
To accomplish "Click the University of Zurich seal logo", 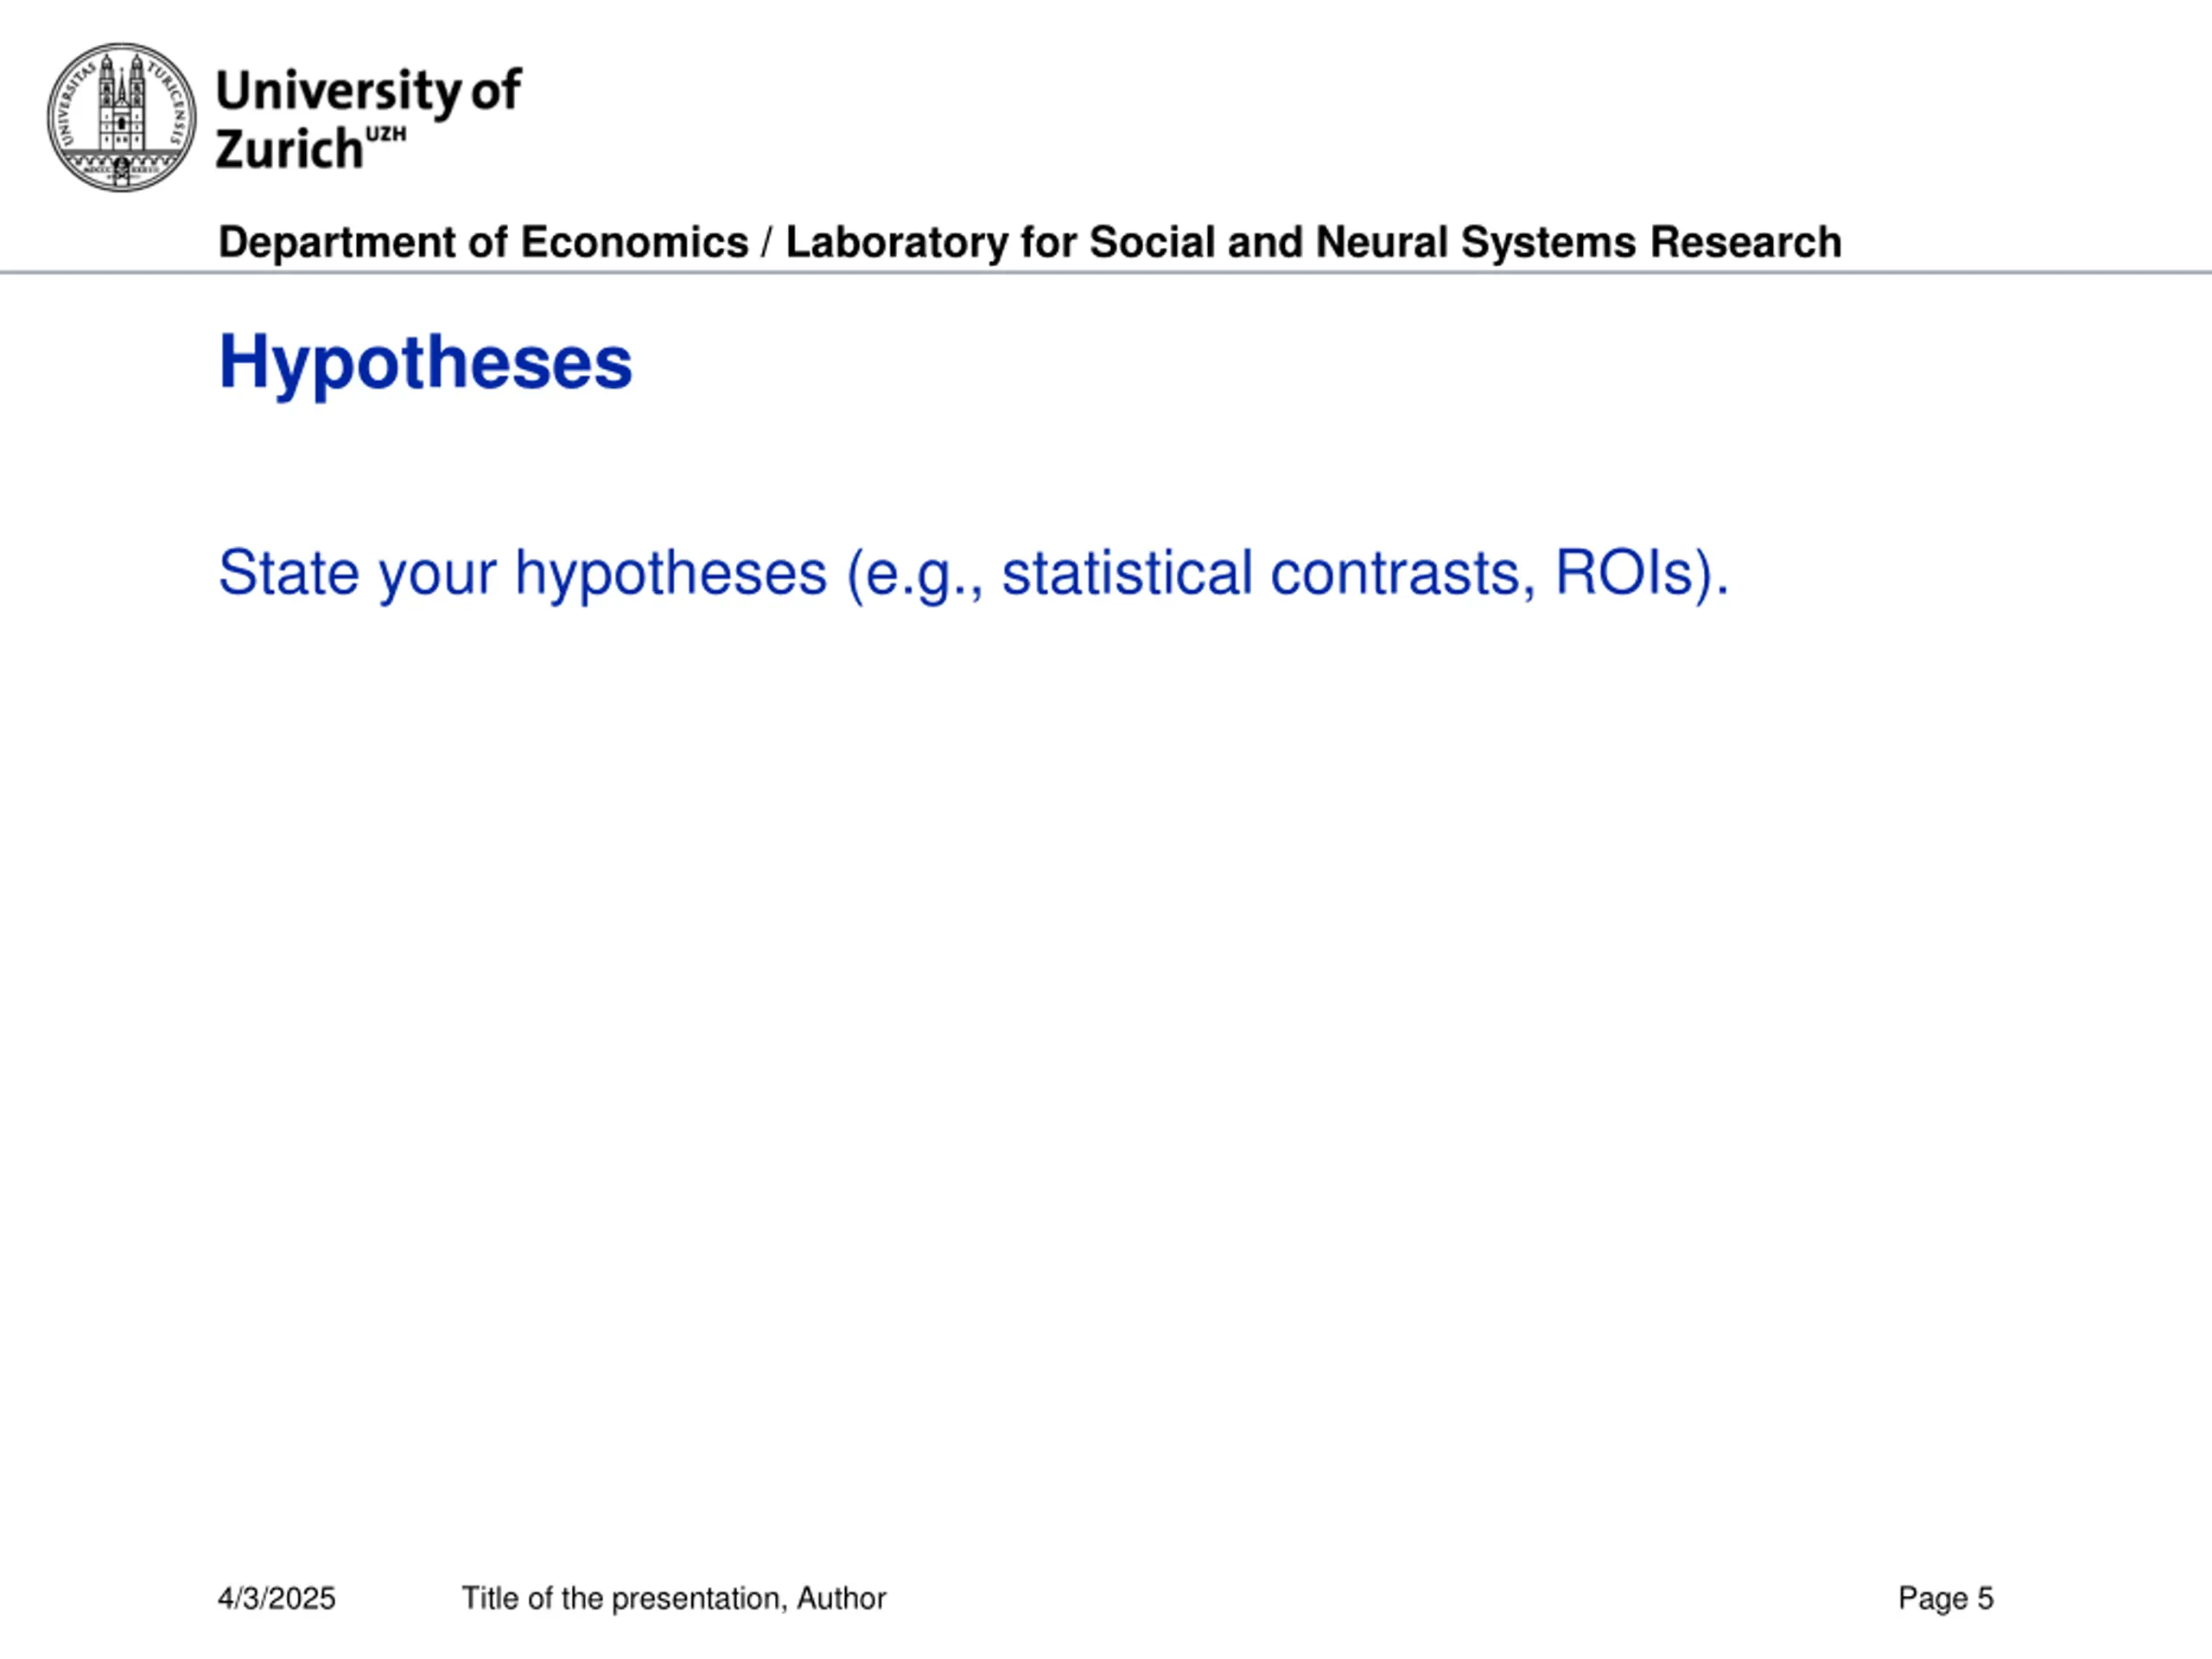I will click(x=122, y=117).
